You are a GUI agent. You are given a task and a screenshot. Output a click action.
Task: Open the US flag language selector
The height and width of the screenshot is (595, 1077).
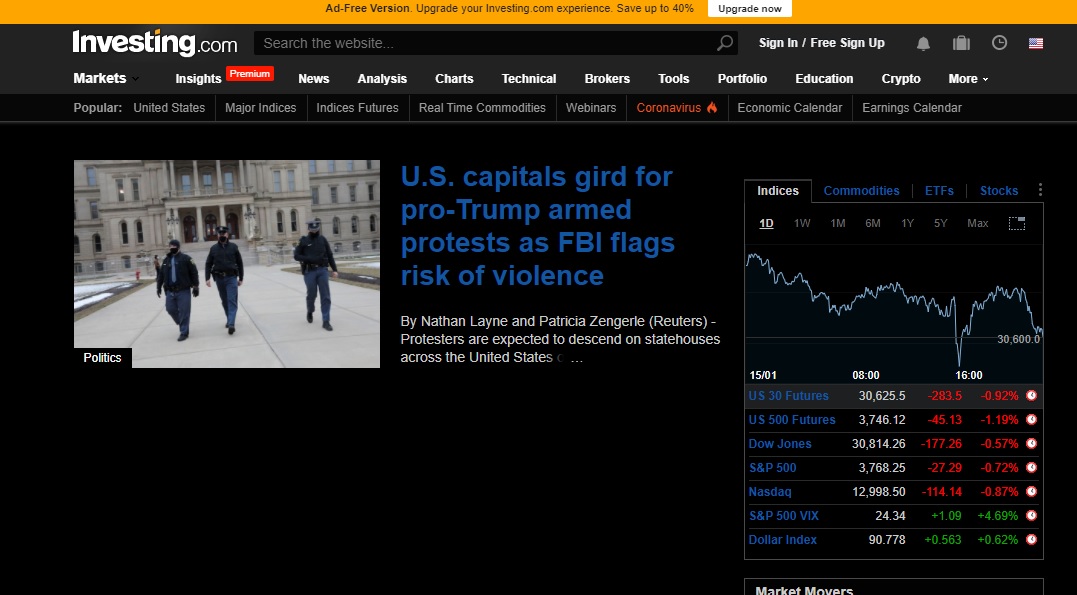[x=1034, y=43]
